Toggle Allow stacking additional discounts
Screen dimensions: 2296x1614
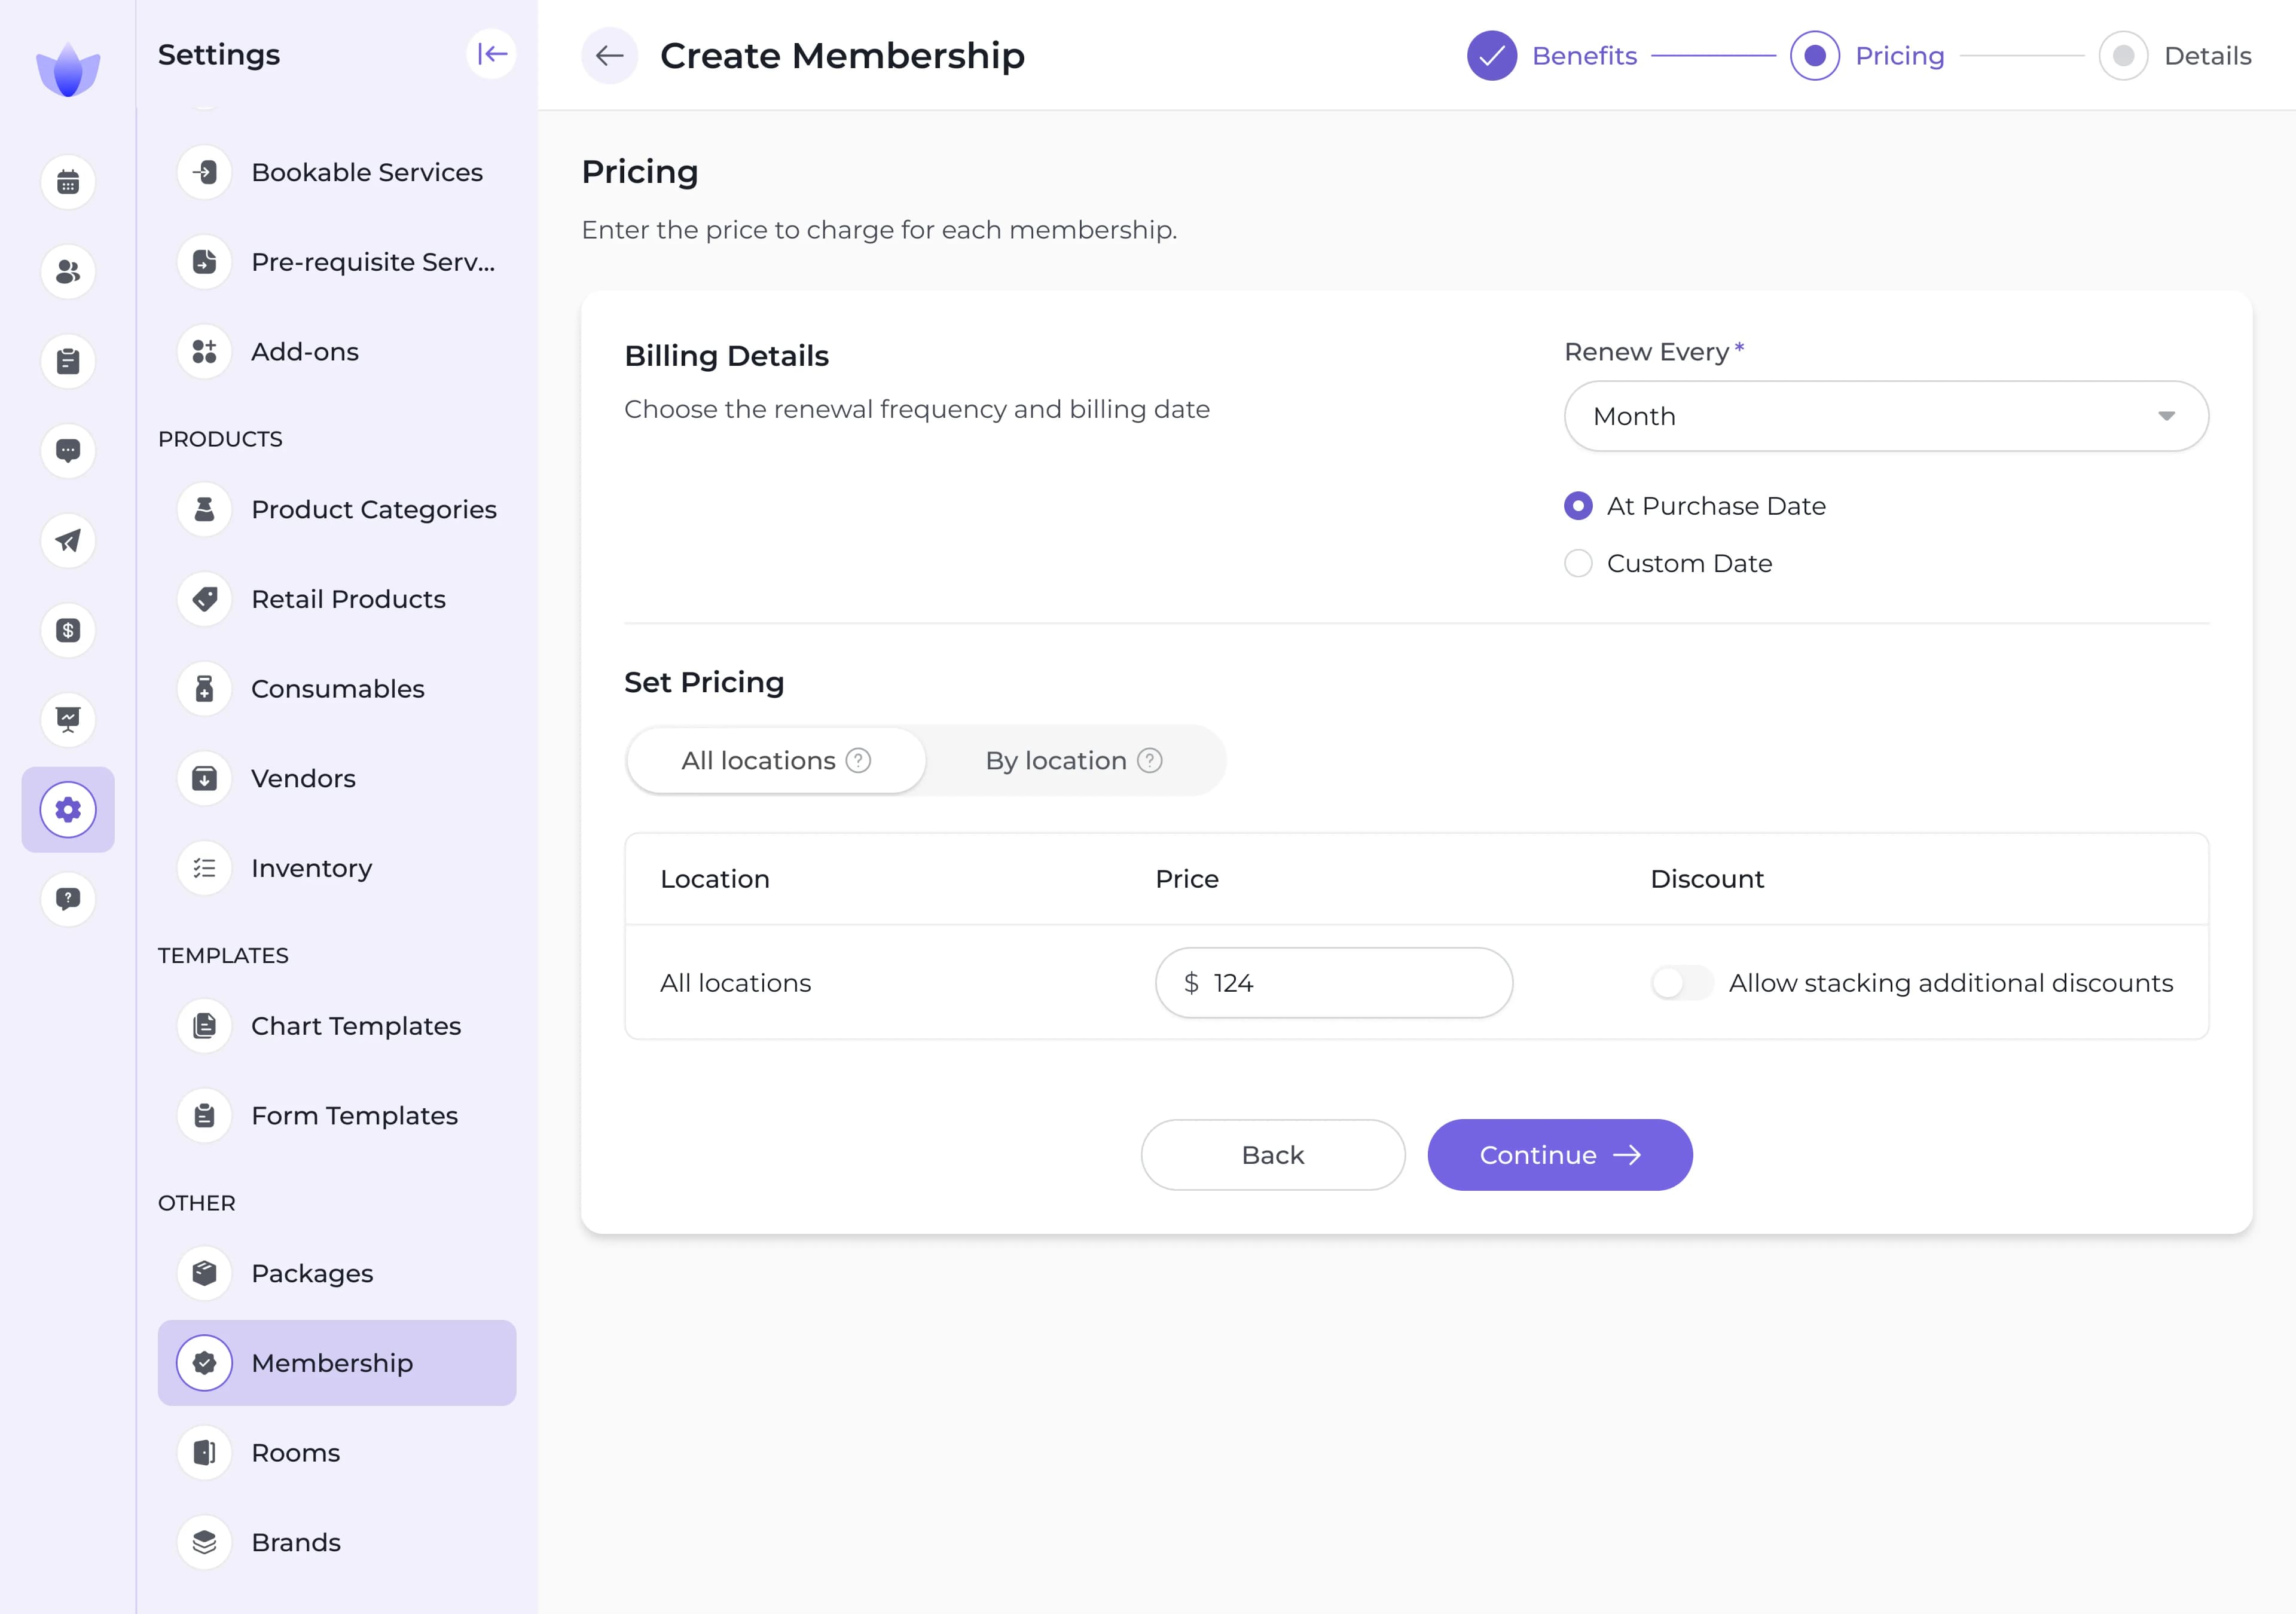1681,982
